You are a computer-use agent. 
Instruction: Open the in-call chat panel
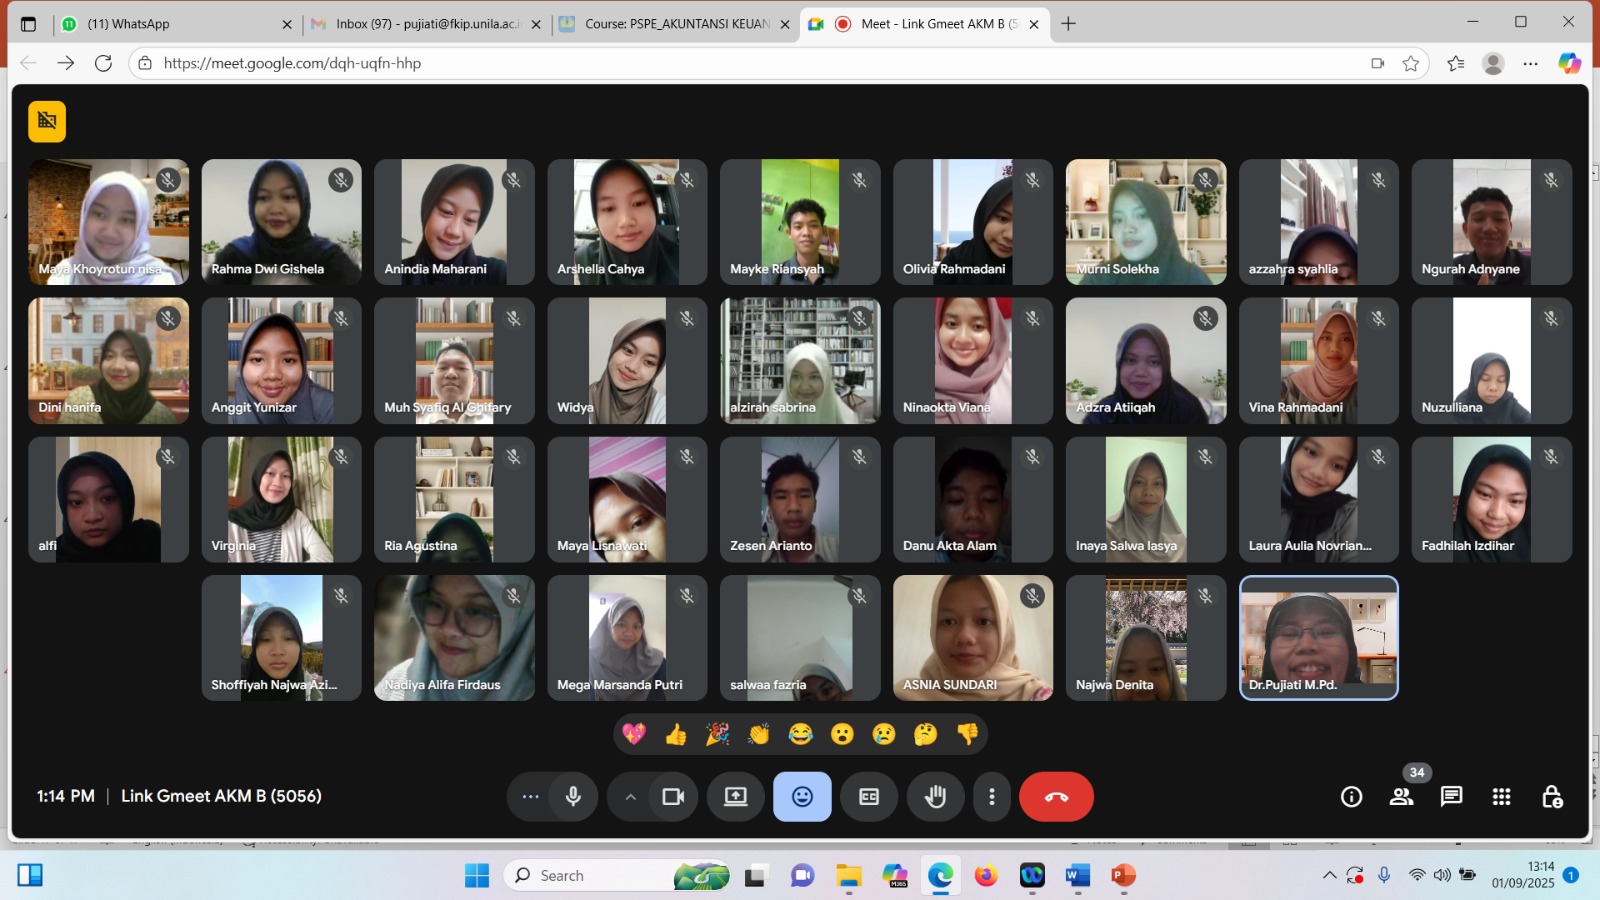click(x=1451, y=797)
